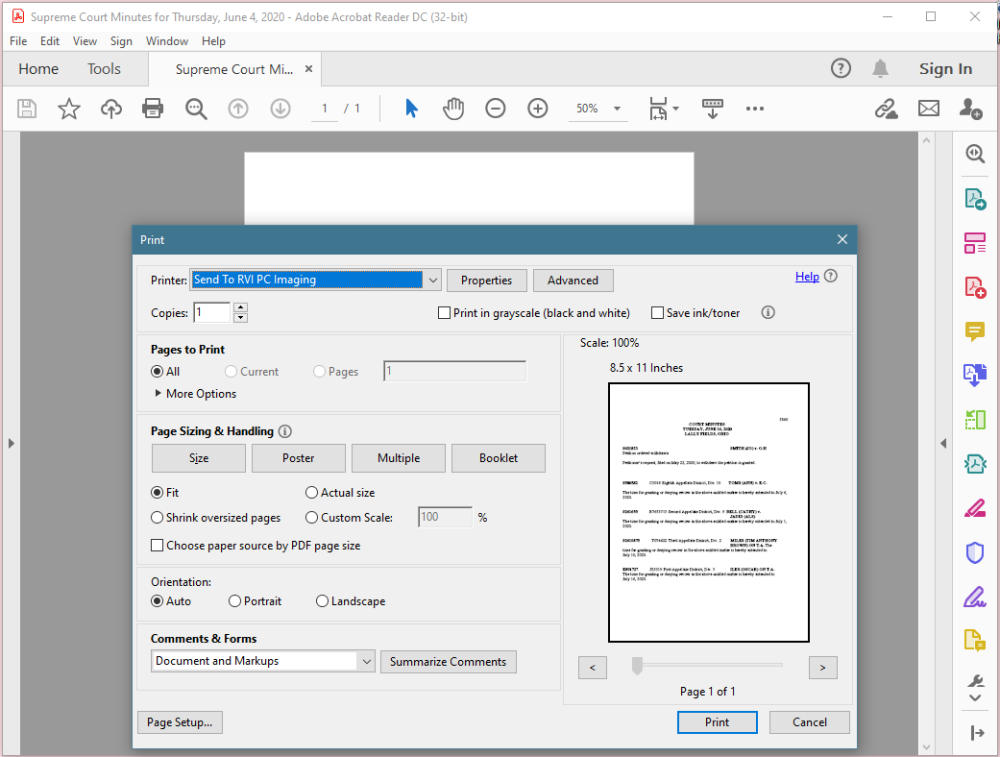Click the Save file icon in toolbar
Screen dimensions: 1000x757
click(26, 108)
